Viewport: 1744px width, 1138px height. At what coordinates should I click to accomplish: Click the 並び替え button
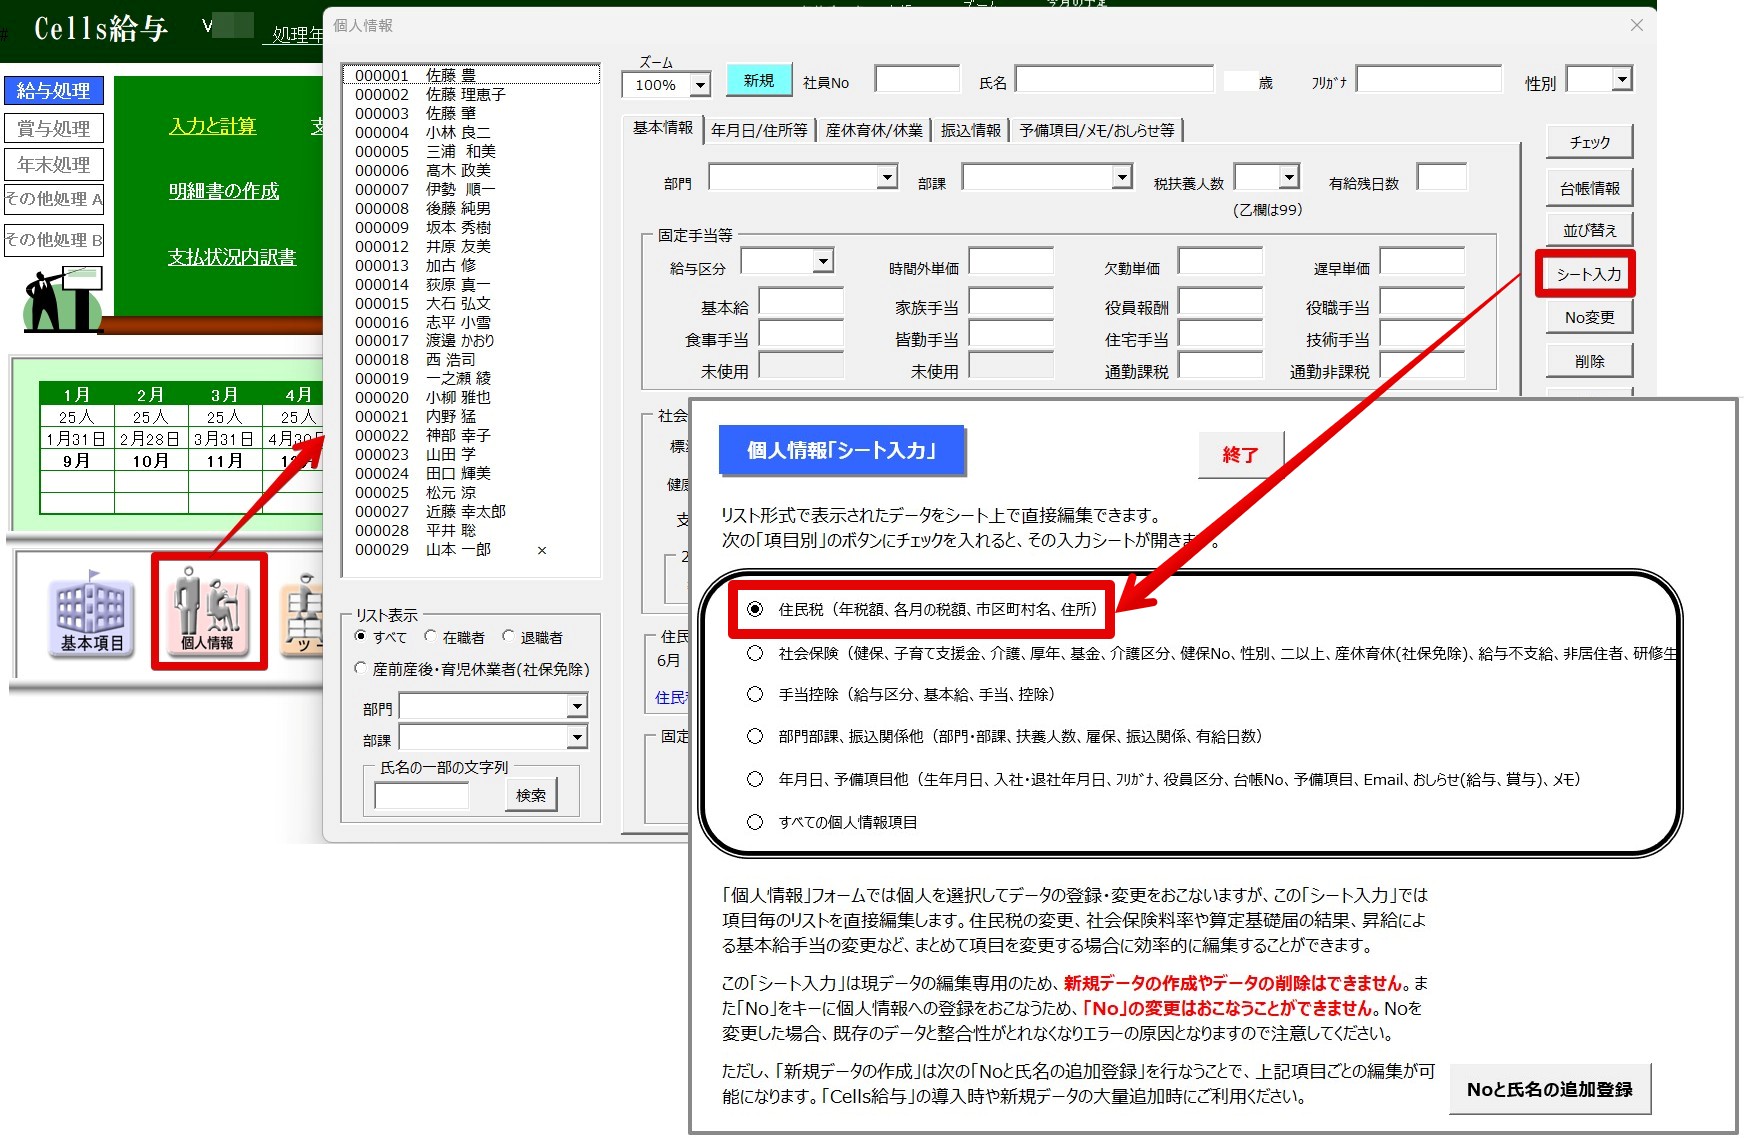pos(1589,230)
